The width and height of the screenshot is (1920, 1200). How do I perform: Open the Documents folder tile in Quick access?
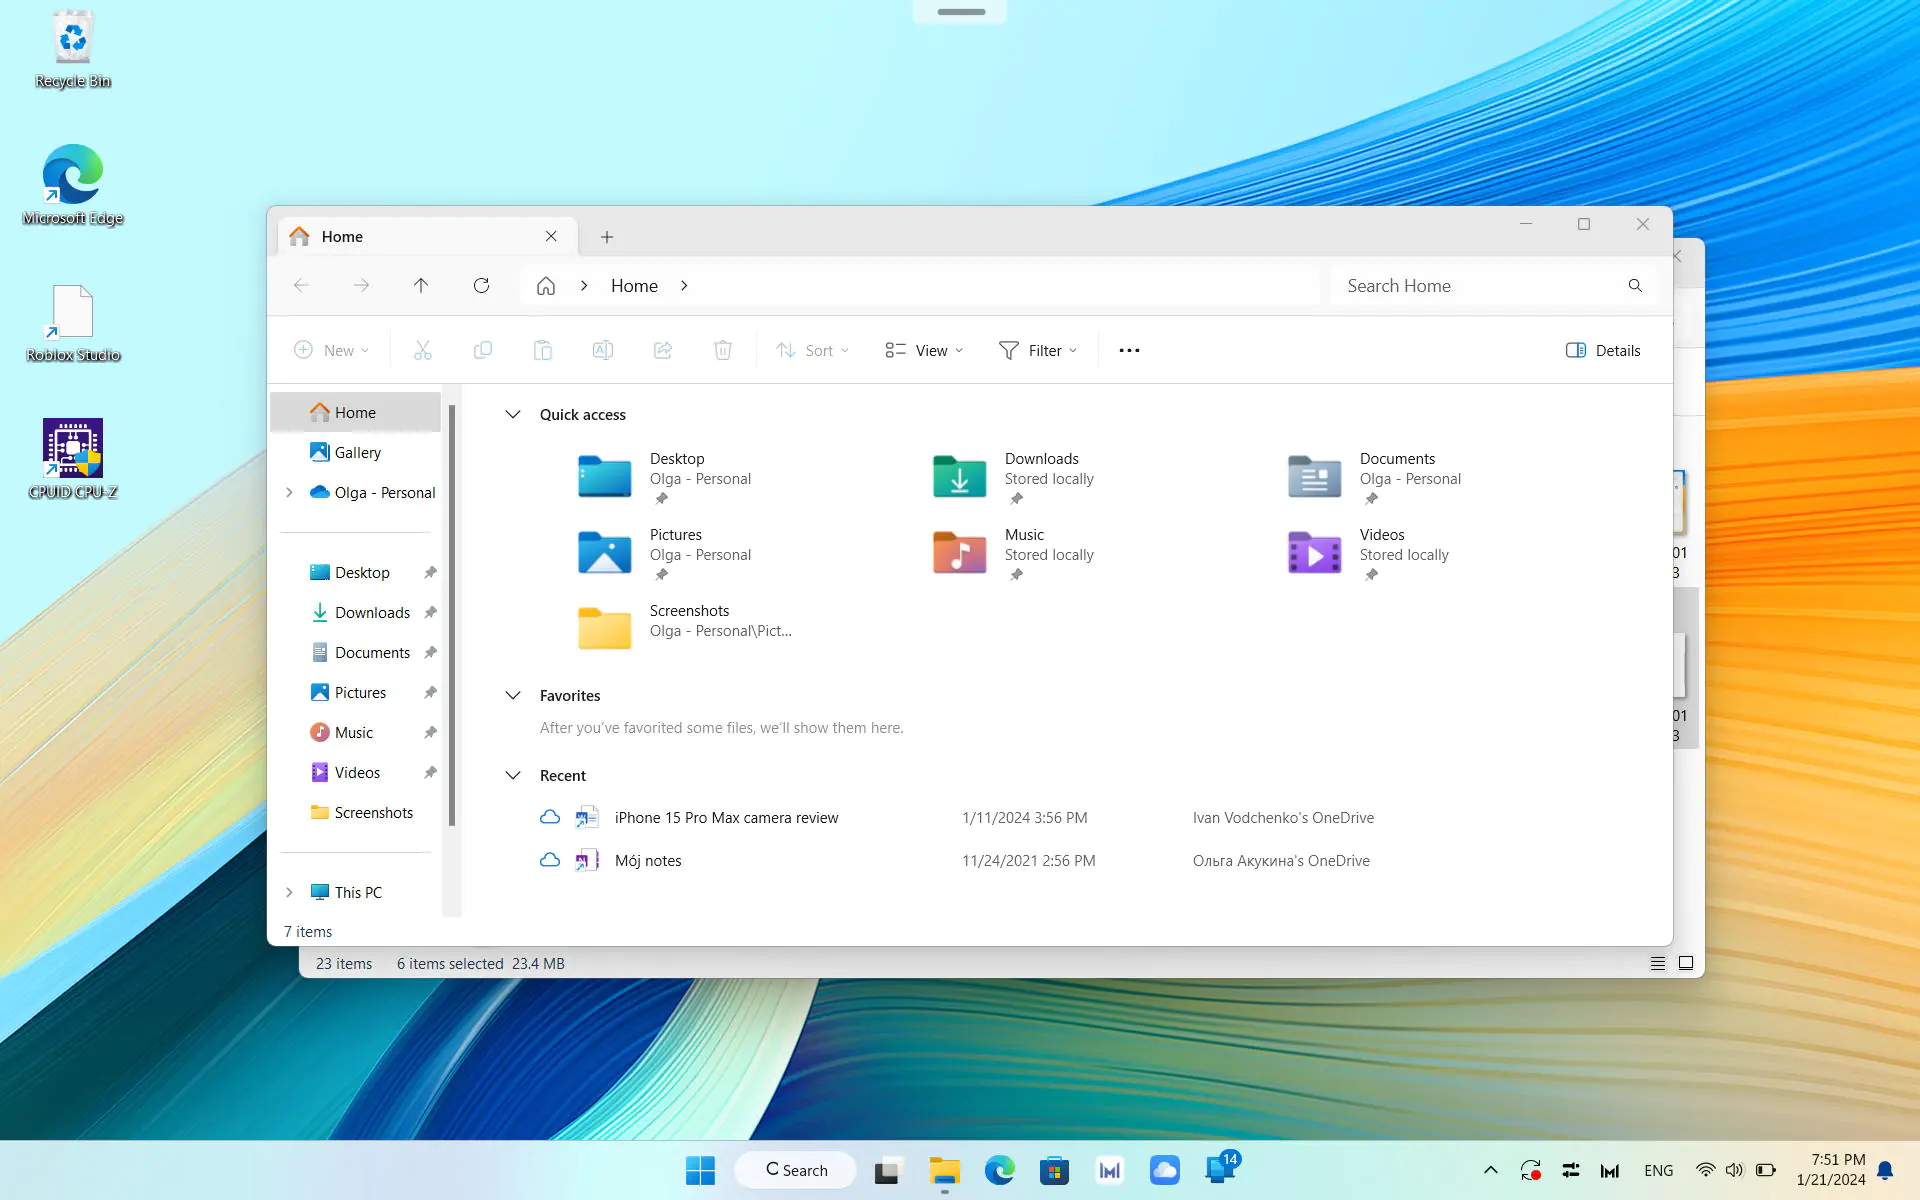[x=1375, y=478]
